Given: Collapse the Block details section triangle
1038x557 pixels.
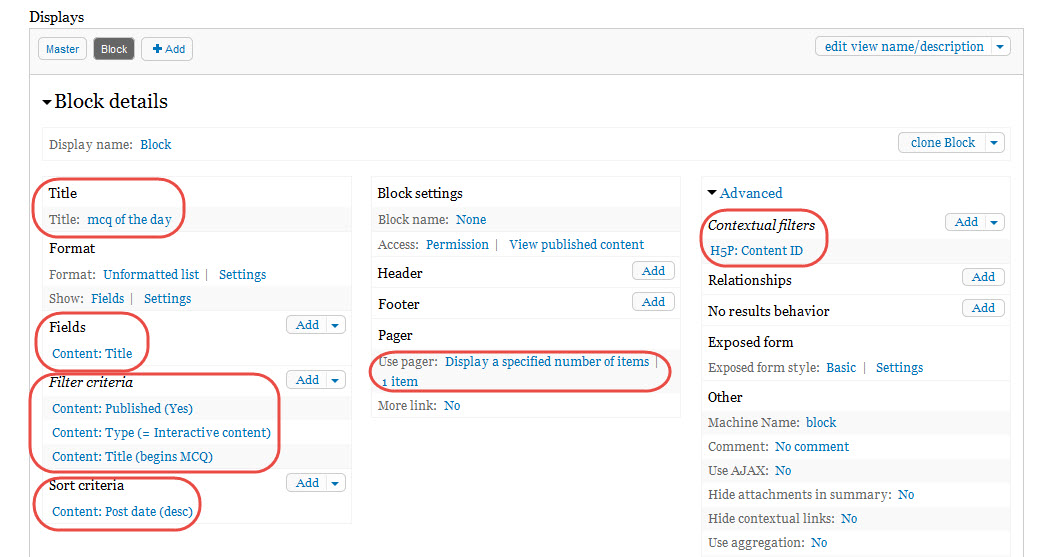Looking at the screenshot, I should click(x=47, y=103).
